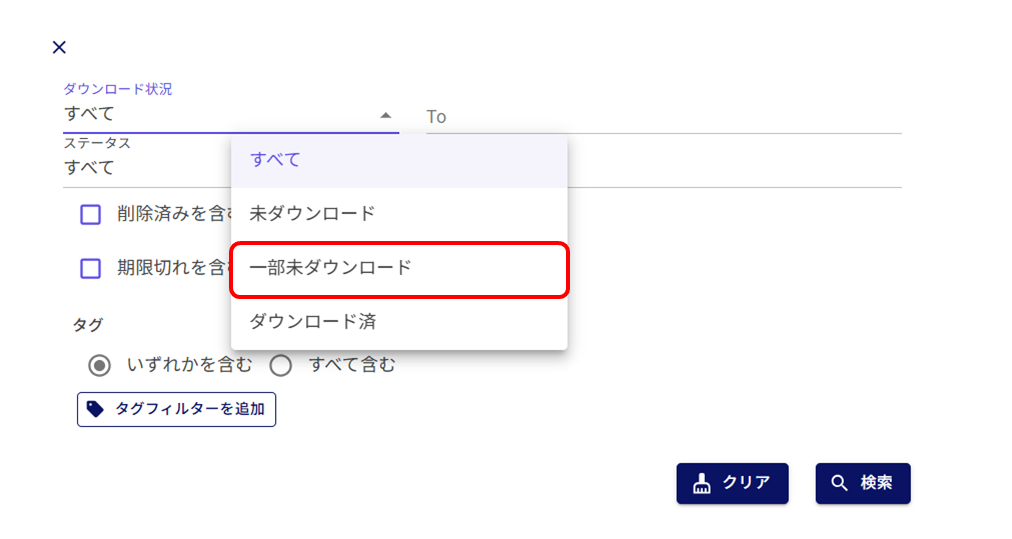Enable the 削除済みを含む checkbox
Screen dimensions: 1012x539
tap(91, 214)
